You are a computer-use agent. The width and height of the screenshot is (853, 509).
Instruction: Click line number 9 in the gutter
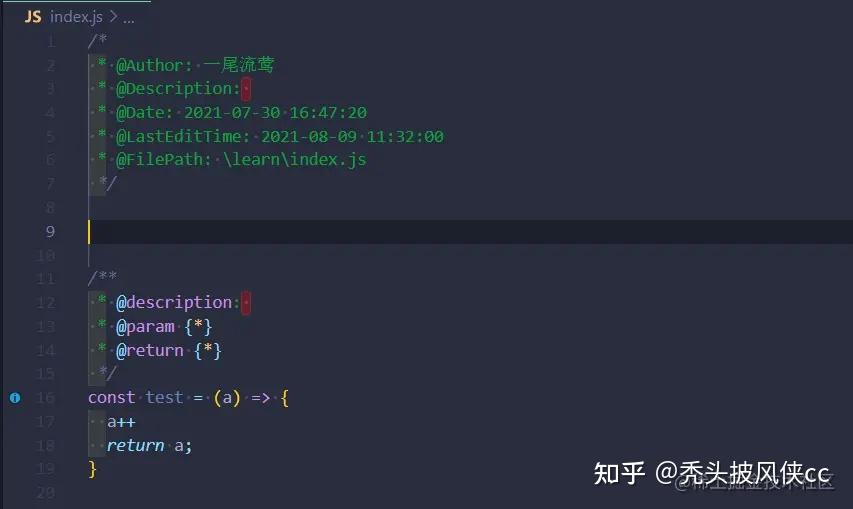[x=51, y=232]
